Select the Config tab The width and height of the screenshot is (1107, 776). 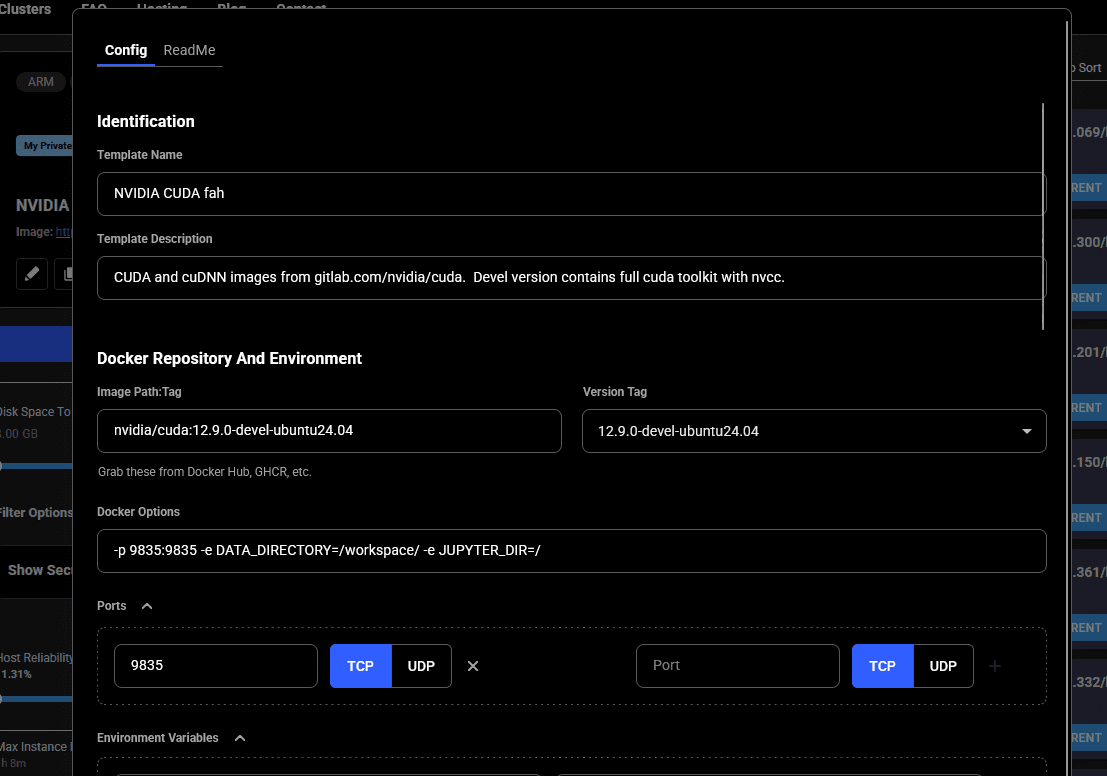pos(126,50)
